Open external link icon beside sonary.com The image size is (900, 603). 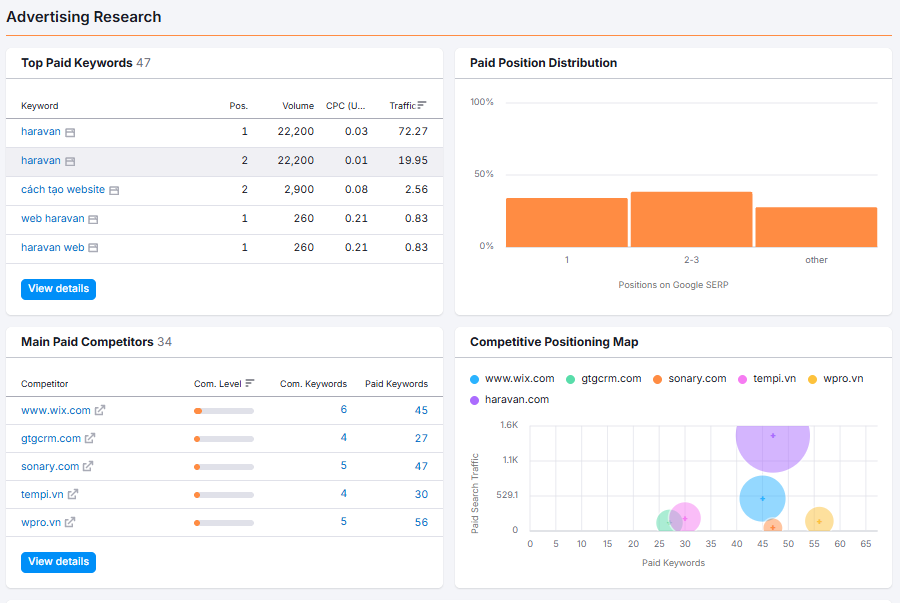click(x=88, y=466)
